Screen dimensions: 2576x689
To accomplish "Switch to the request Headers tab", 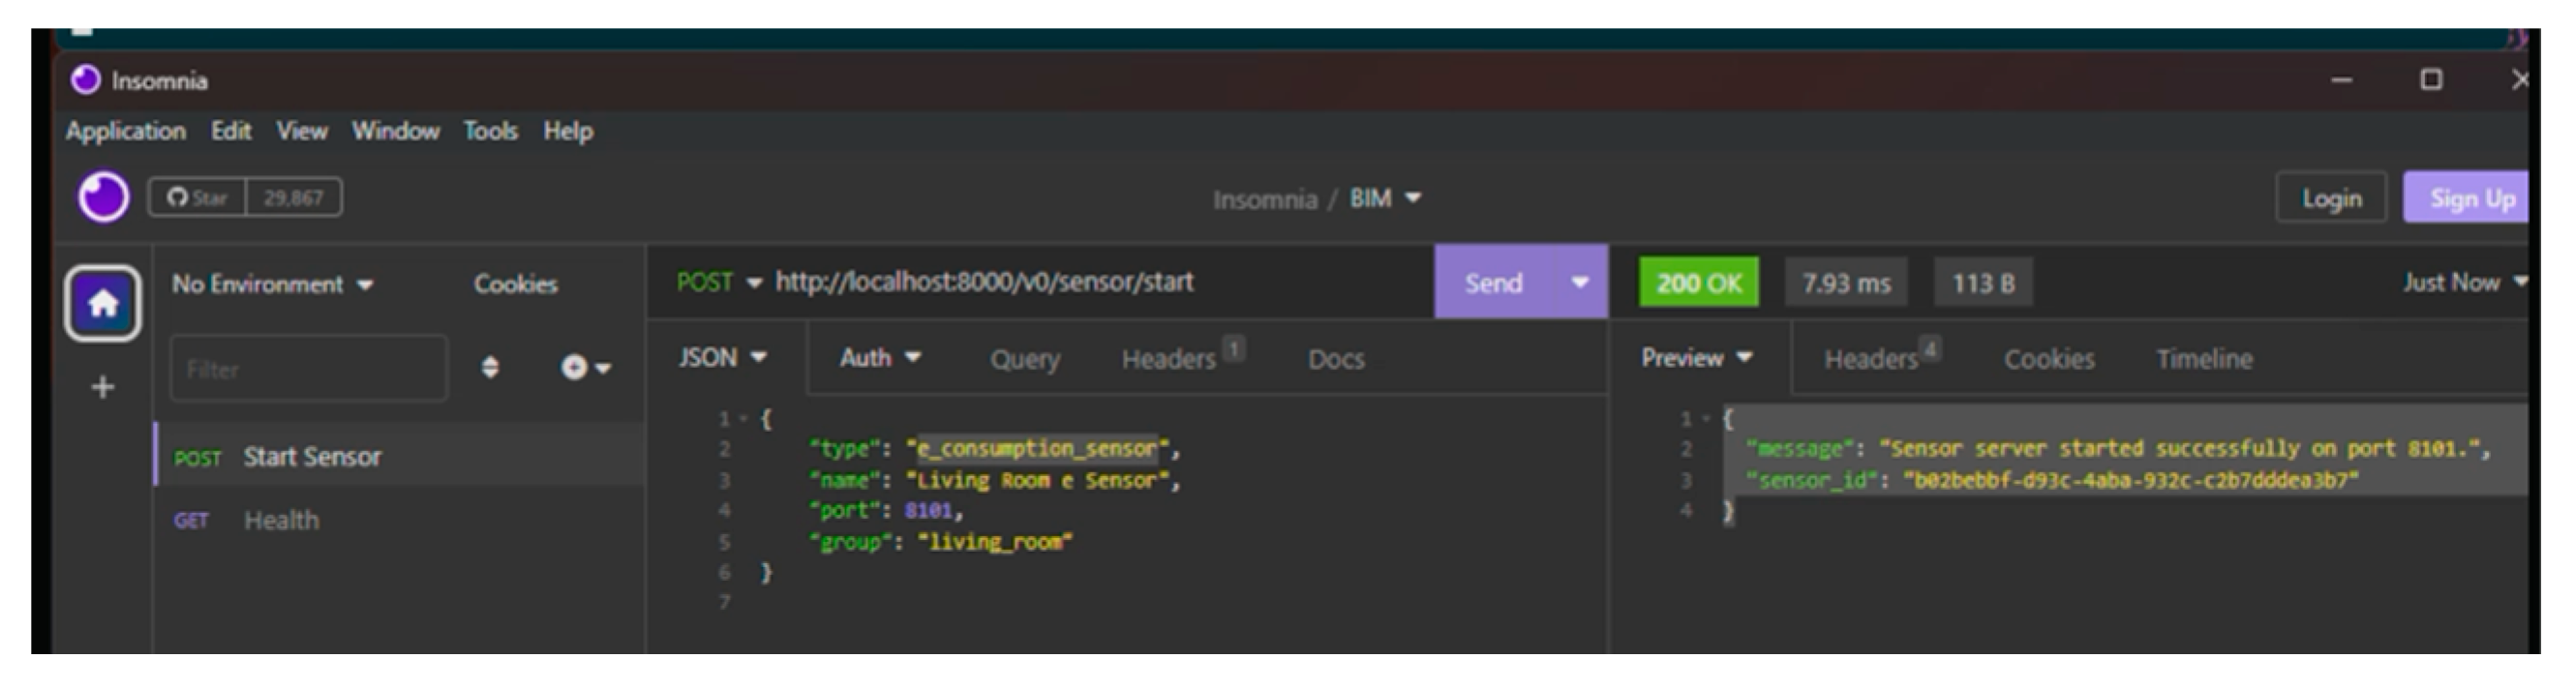I will coord(1168,359).
